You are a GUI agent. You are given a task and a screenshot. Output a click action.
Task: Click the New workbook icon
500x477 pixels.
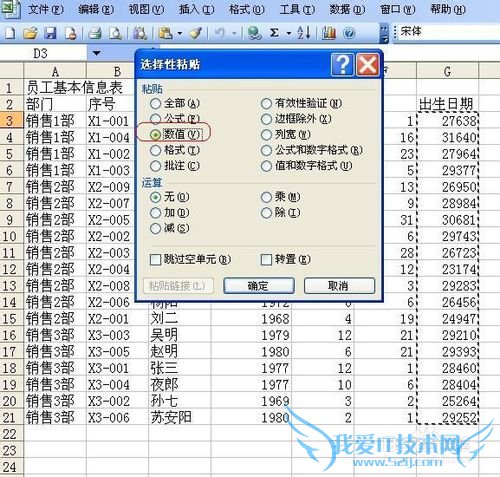click(x=10, y=33)
